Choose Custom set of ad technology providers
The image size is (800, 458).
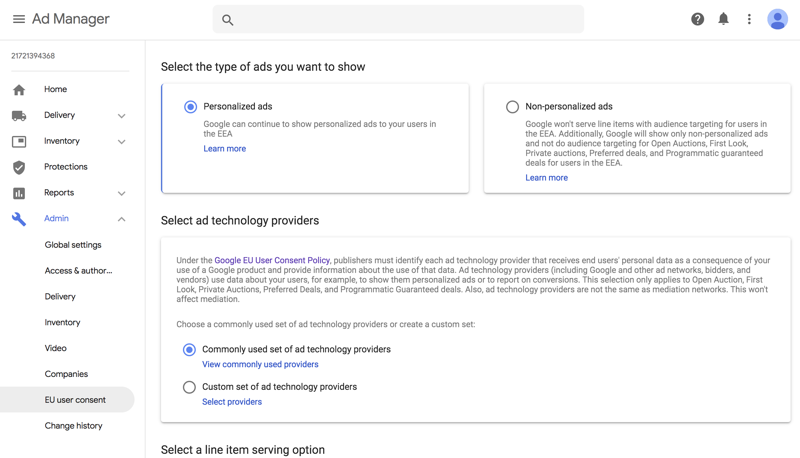189,387
